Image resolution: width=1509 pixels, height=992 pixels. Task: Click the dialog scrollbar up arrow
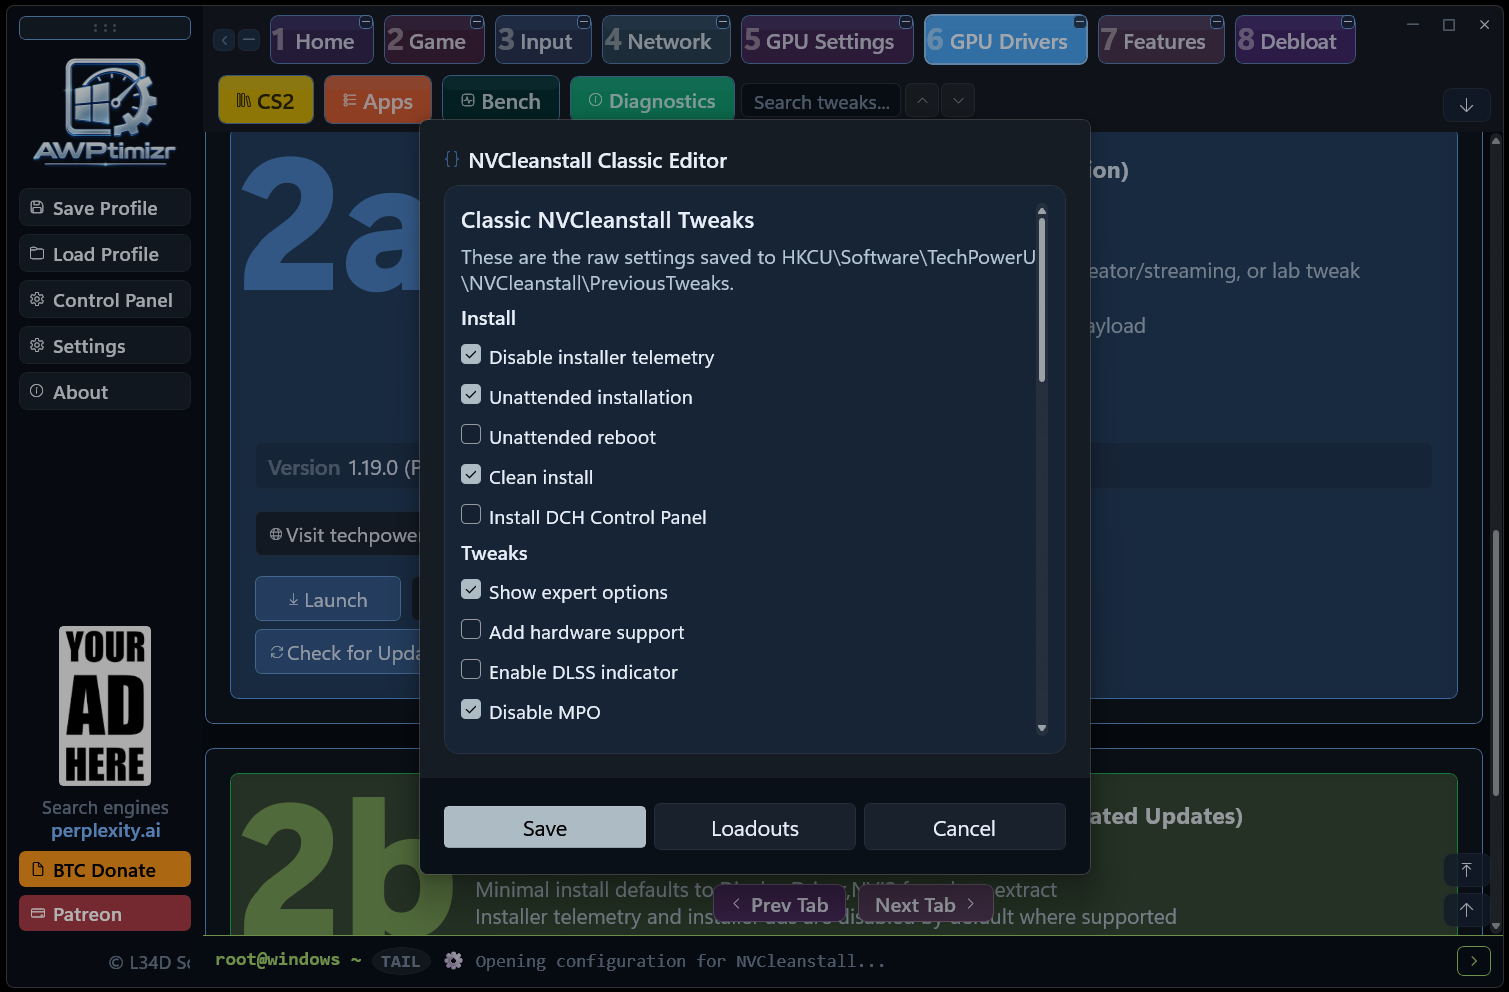[x=1042, y=211]
